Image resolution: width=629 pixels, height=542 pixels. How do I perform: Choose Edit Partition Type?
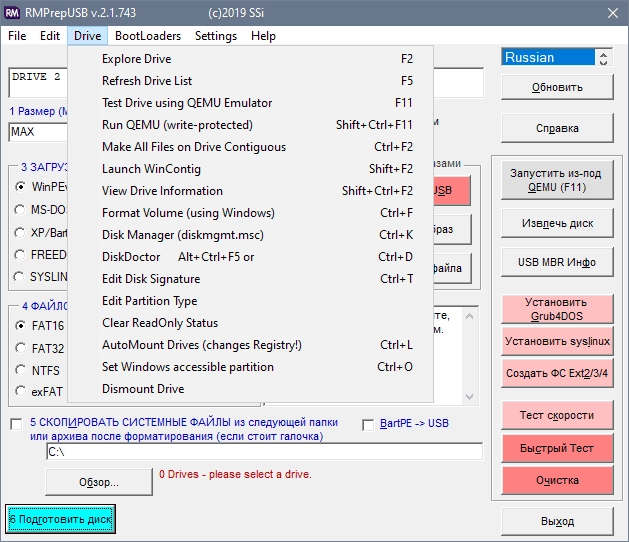(x=251, y=301)
